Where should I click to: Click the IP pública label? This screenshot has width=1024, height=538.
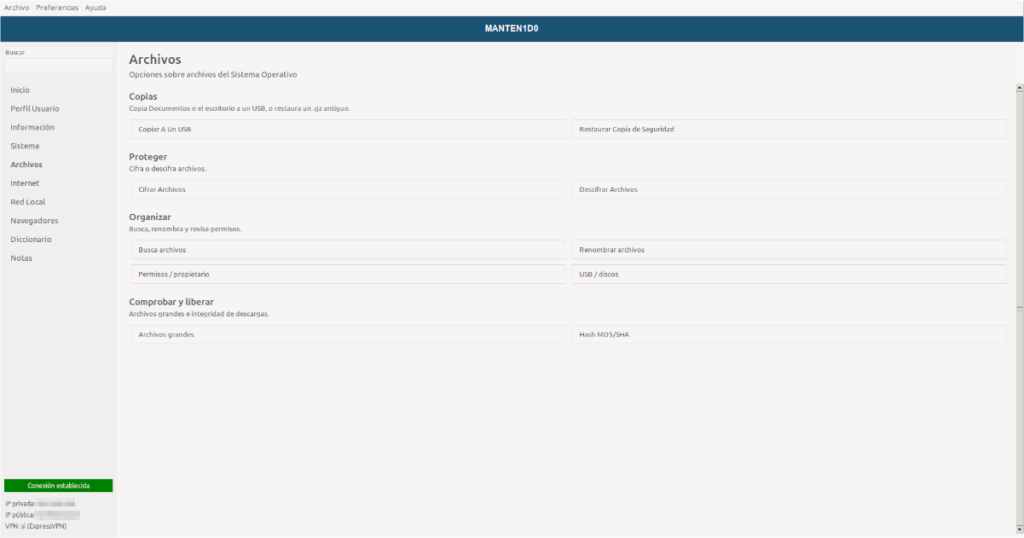click(20, 514)
